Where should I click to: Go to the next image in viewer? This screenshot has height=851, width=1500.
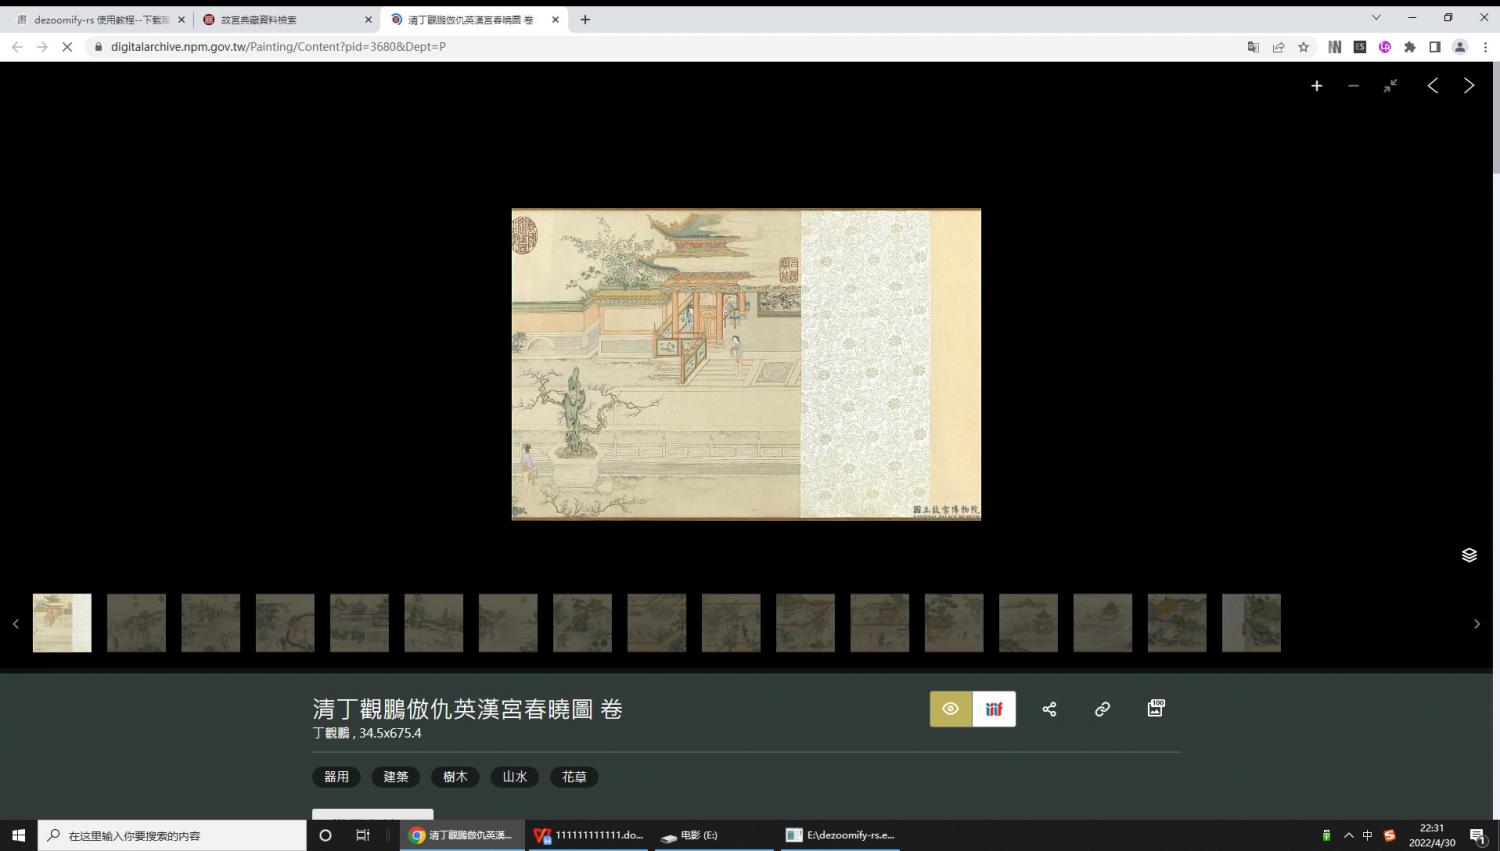click(x=1469, y=86)
